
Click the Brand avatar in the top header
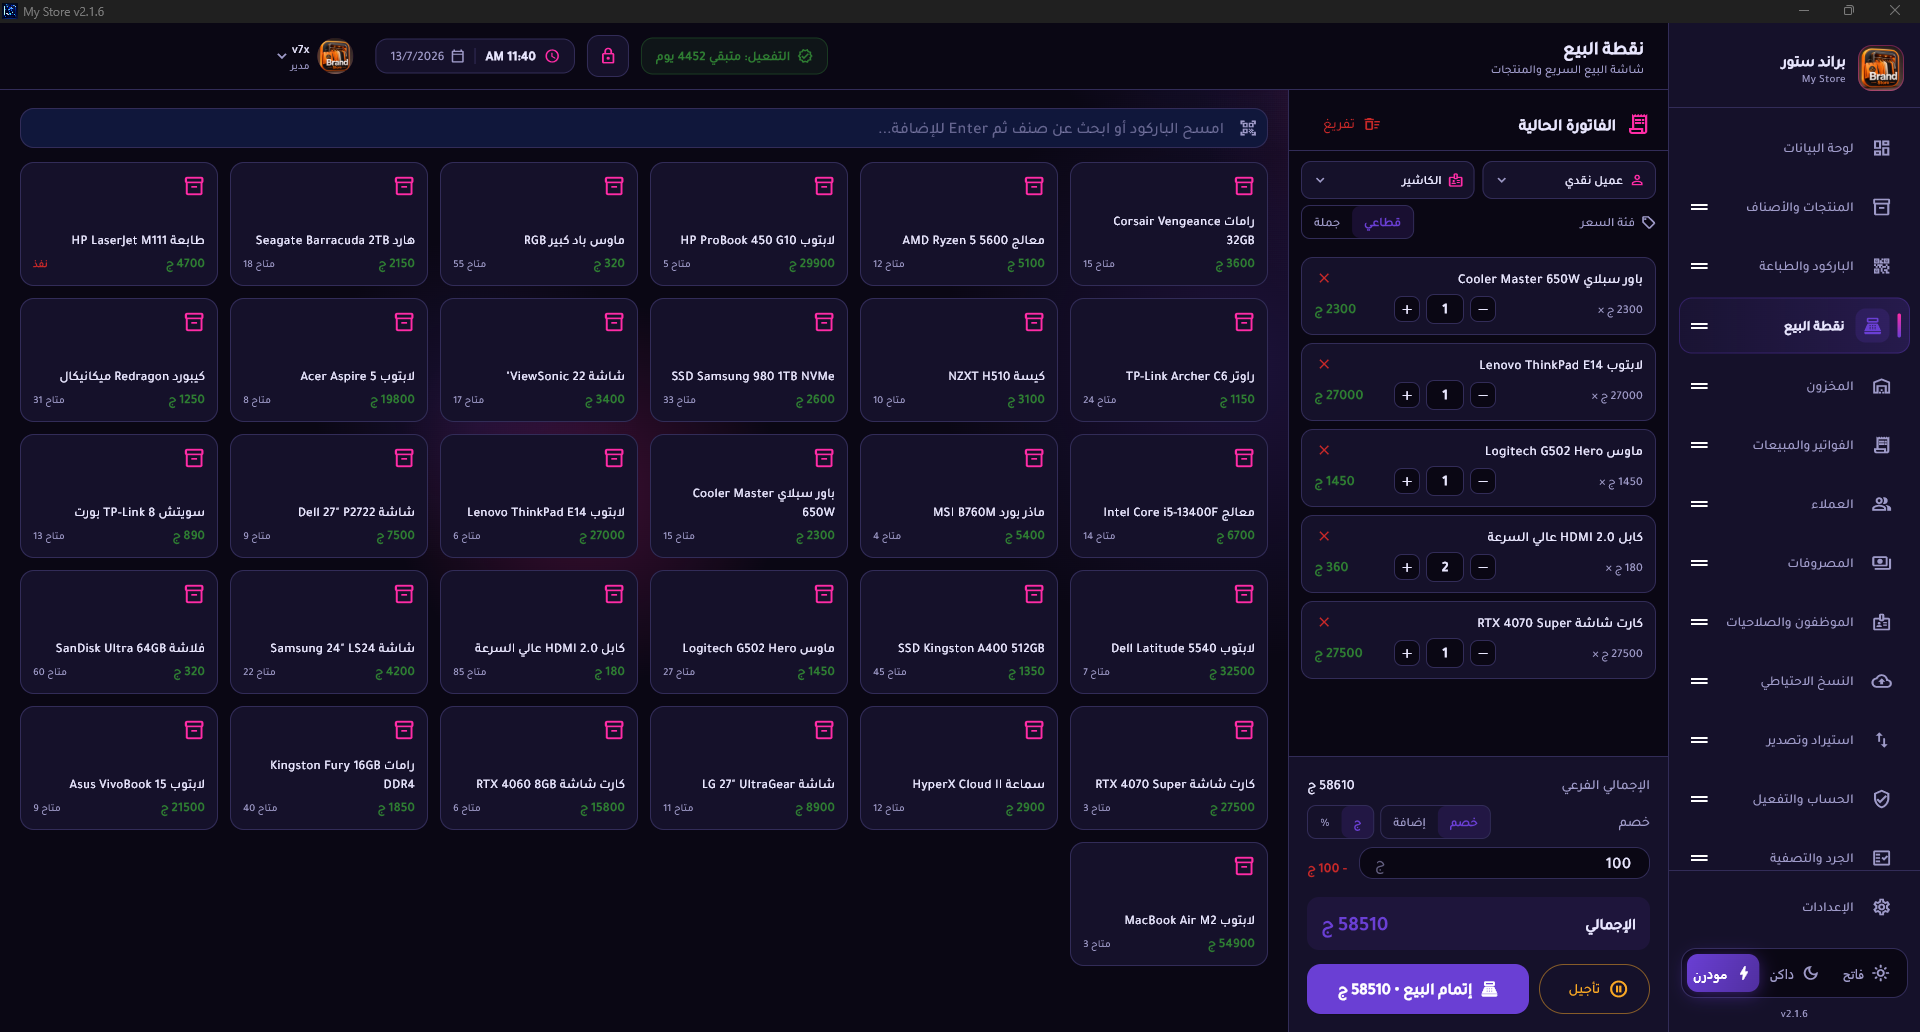click(x=335, y=56)
